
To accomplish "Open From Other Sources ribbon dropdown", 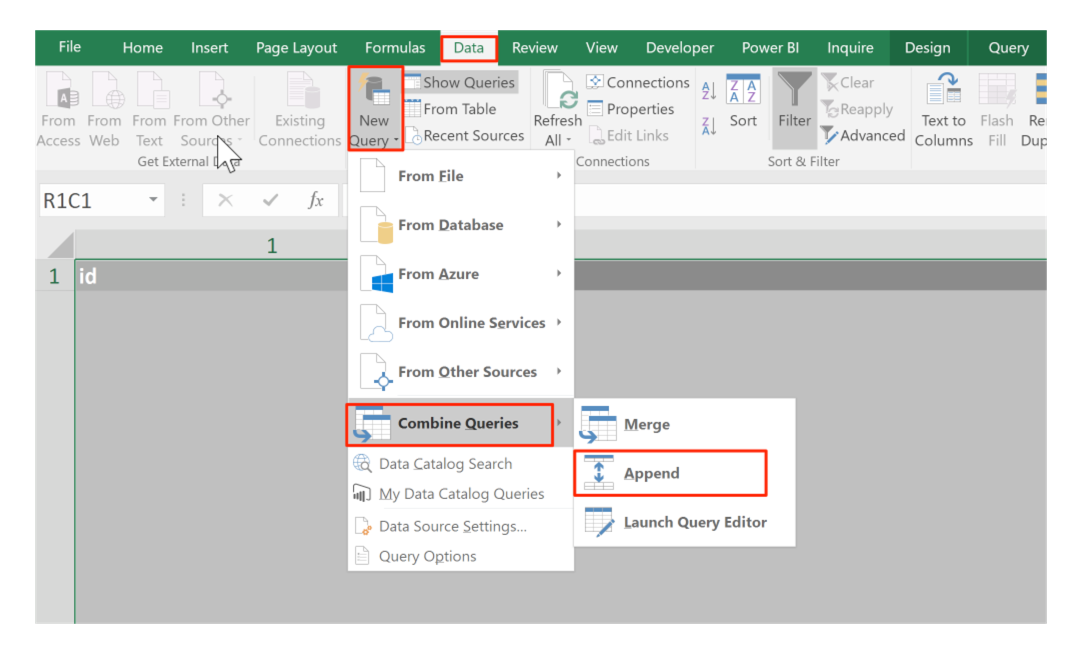I will (x=212, y=110).
